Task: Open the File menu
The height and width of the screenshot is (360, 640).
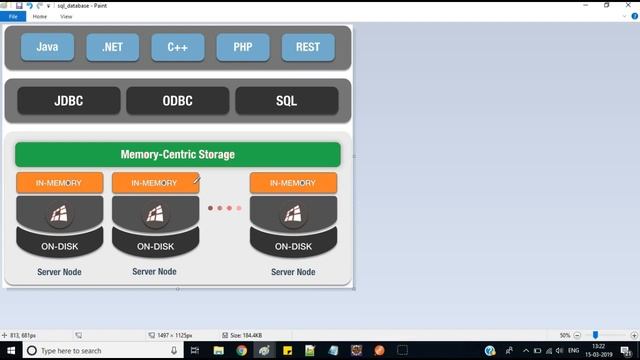Action: (x=13, y=17)
